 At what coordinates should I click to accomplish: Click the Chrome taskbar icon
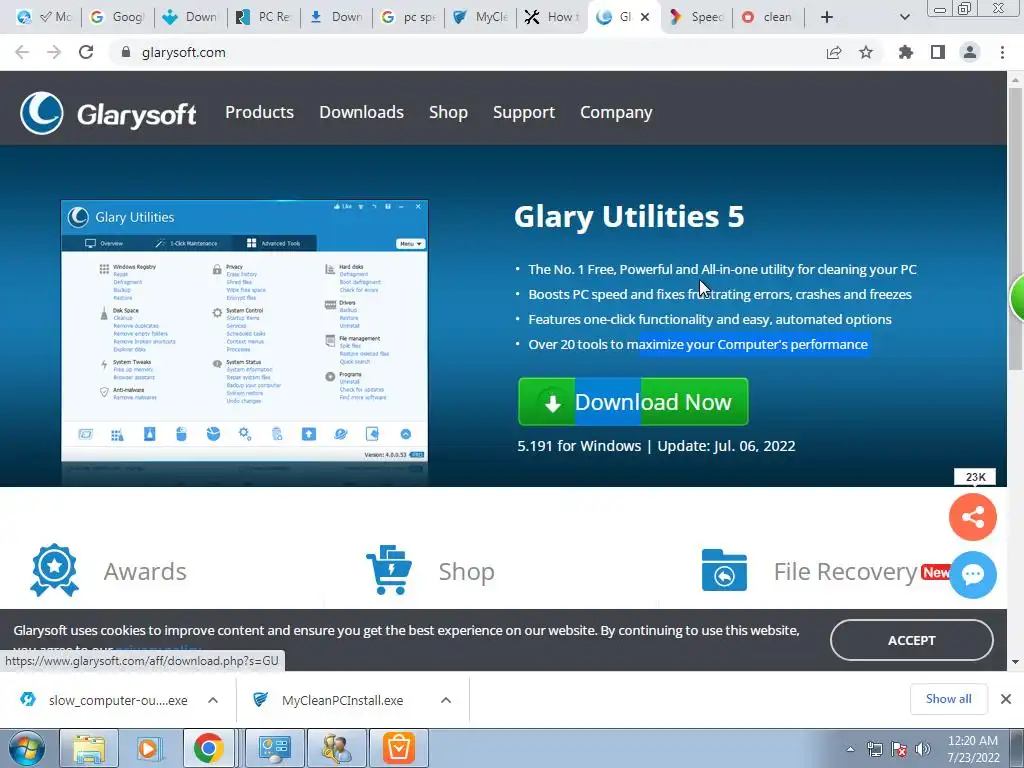coord(208,748)
